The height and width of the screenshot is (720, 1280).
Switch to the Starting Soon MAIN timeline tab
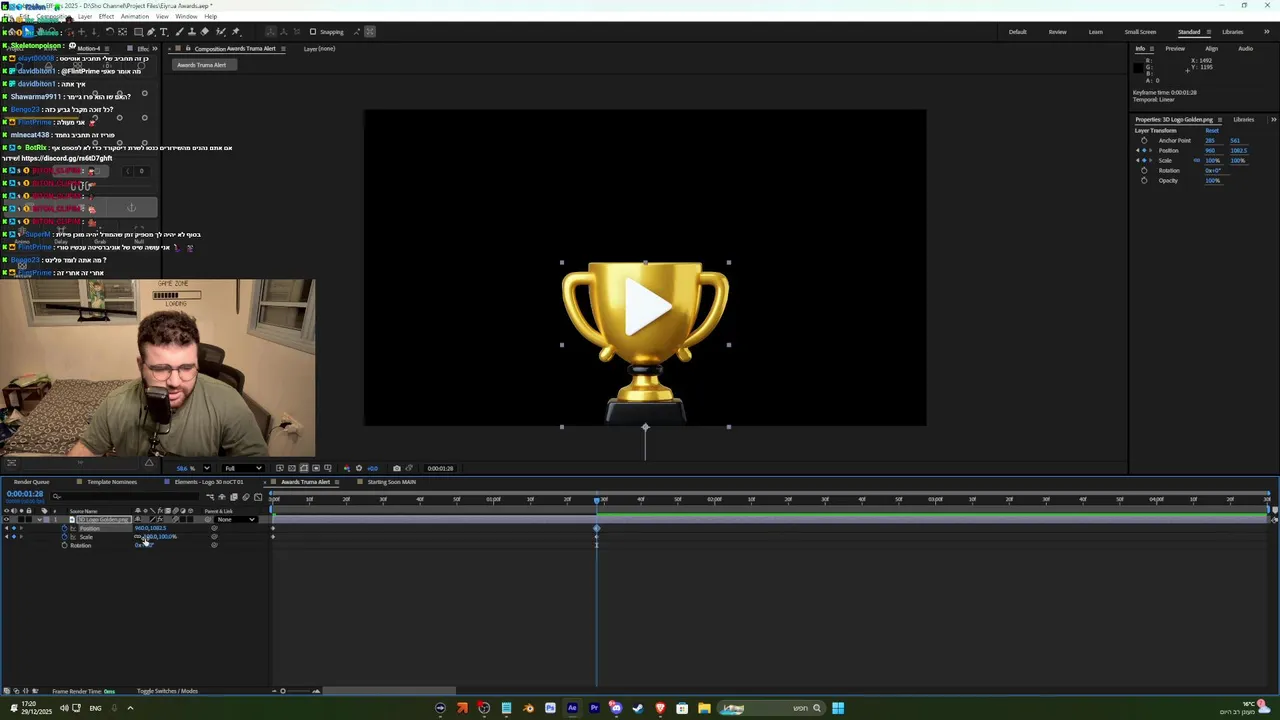coord(391,482)
